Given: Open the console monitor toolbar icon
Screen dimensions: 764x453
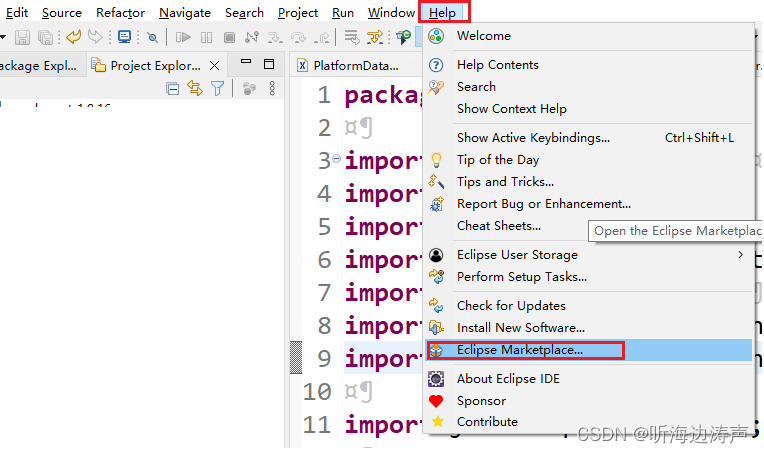Looking at the screenshot, I should click(125, 37).
